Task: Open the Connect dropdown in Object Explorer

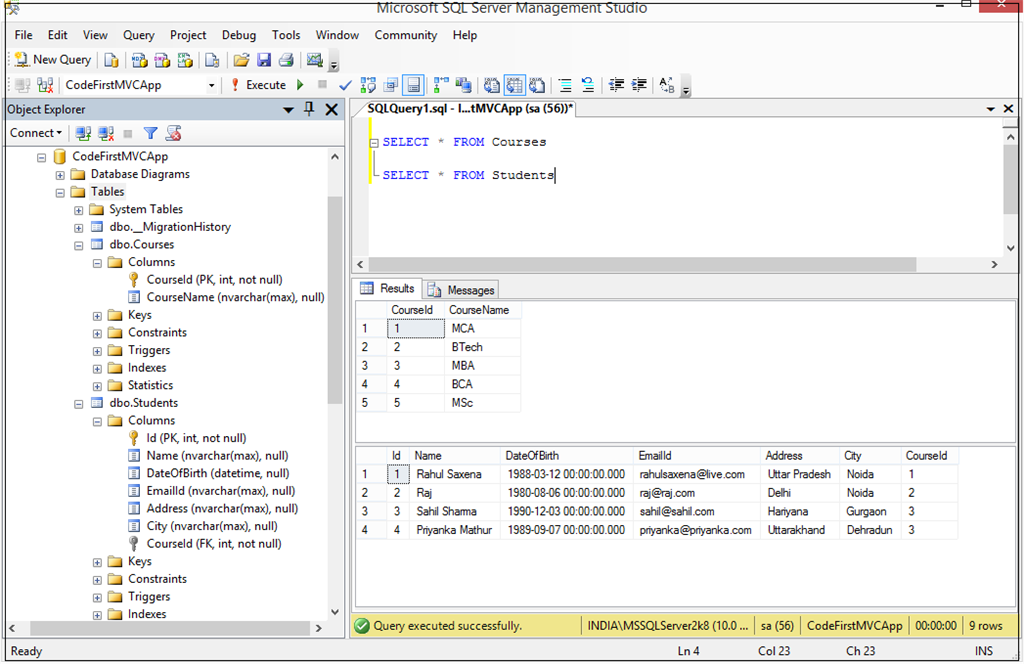Action: tap(36, 132)
